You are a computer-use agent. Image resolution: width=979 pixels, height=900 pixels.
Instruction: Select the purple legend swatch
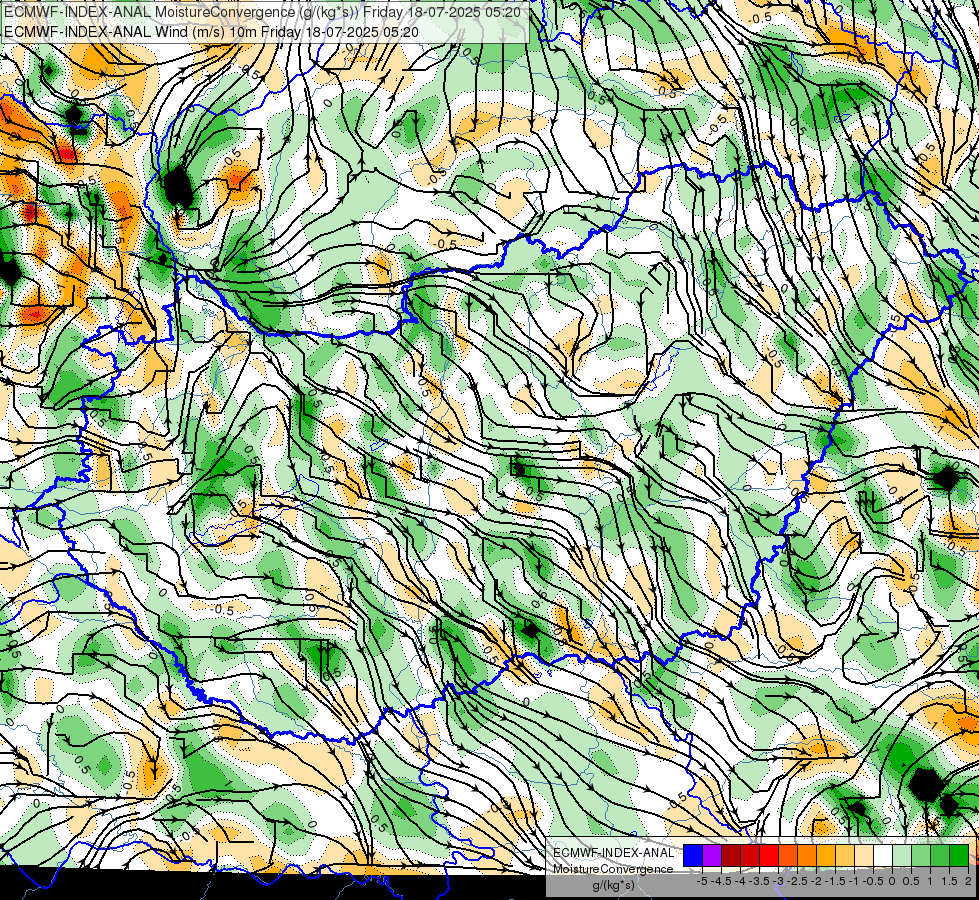pyautogui.click(x=712, y=855)
